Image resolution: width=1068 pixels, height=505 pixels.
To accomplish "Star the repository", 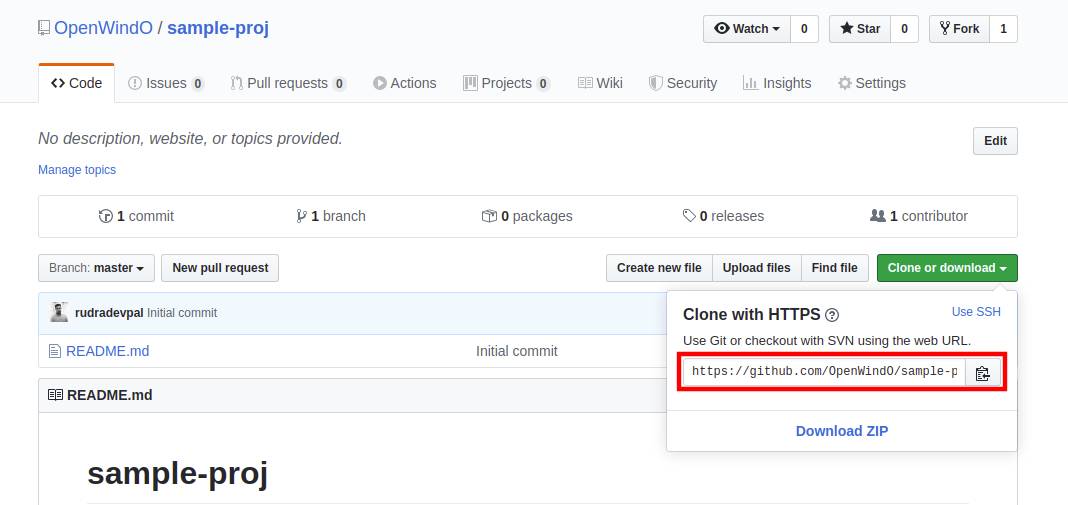I will [860, 29].
